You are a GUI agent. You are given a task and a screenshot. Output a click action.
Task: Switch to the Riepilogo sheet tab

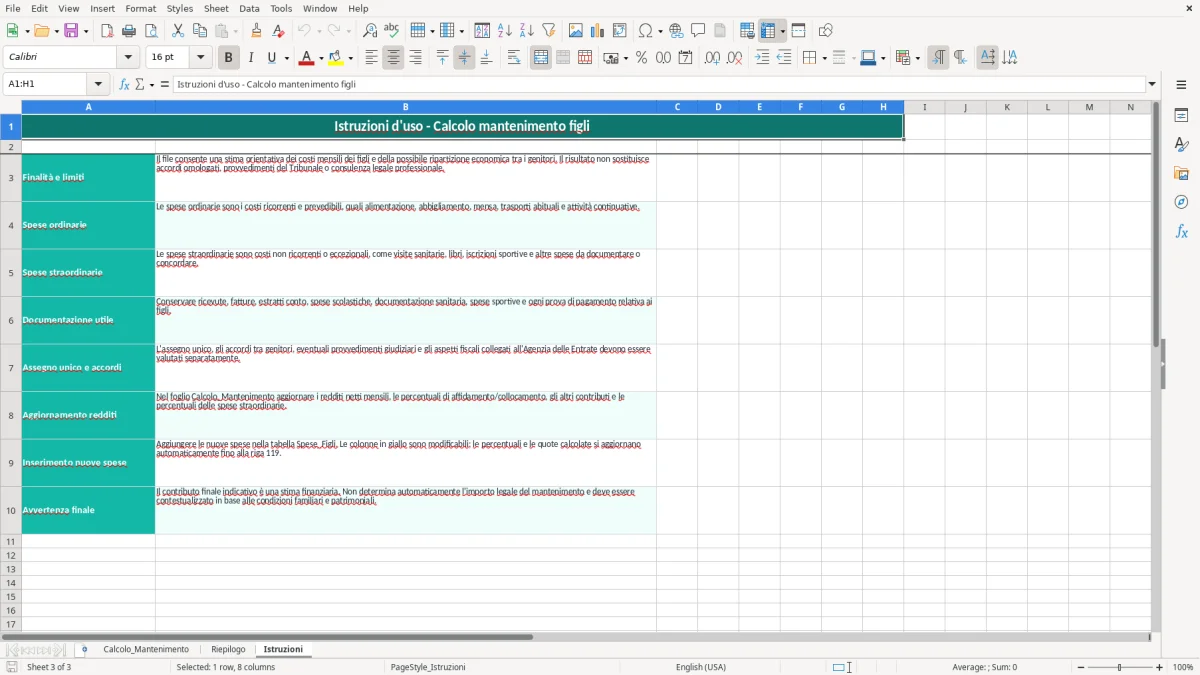coord(228,649)
